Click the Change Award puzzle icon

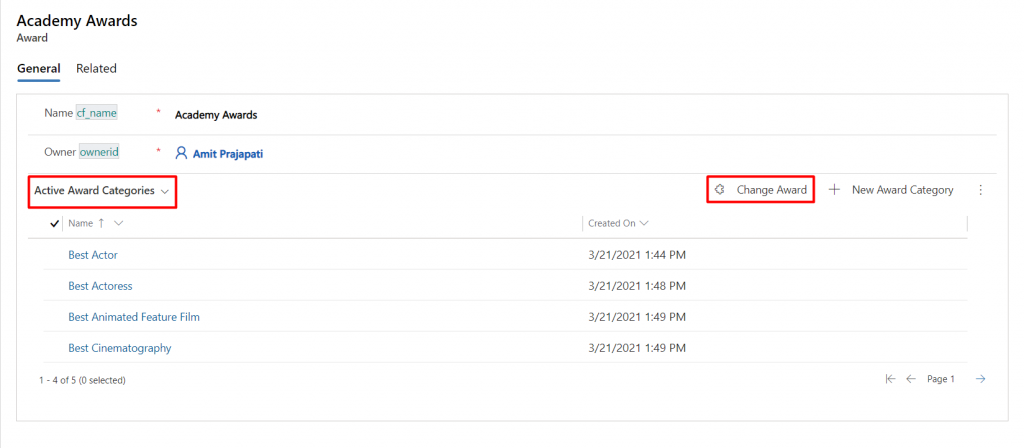pyautogui.click(x=720, y=190)
